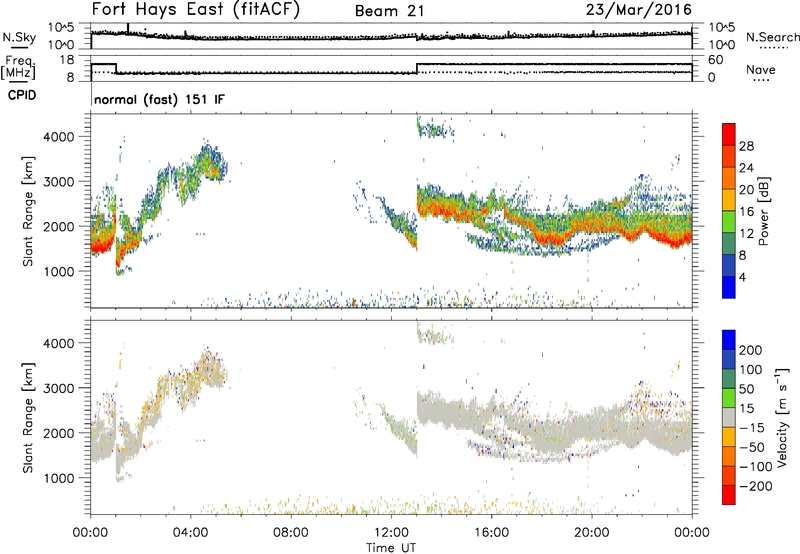The height and width of the screenshot is (554, 800).
Task: Click the "Fort Hays East (fitACF)" plot title
Action: (x=196, y=9)
